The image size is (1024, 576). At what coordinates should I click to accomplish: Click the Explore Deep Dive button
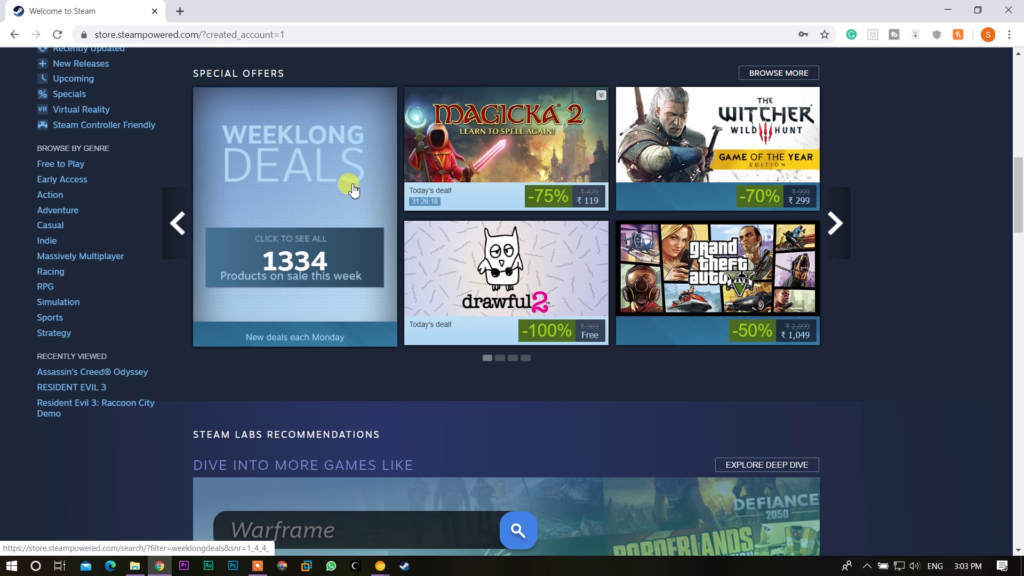(767, 465)
